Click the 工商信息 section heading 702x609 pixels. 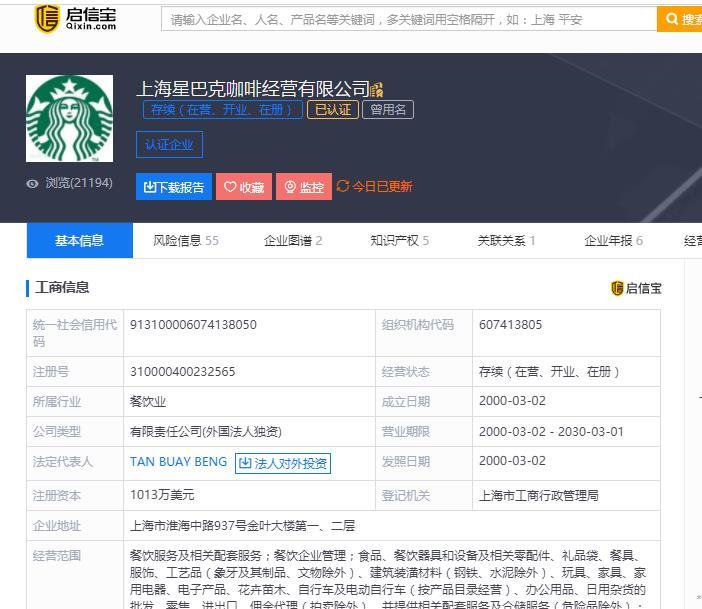click(62, 287)
